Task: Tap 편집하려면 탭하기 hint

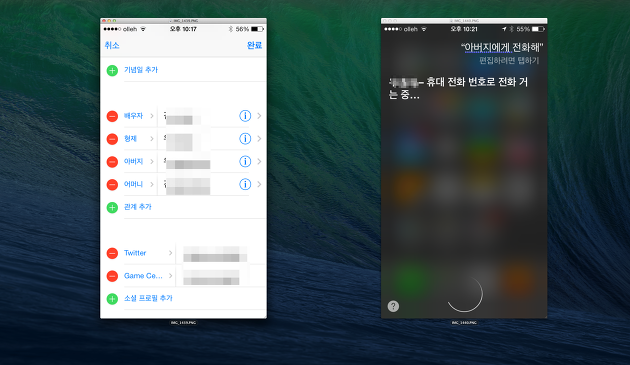Action: pos(509,61)
